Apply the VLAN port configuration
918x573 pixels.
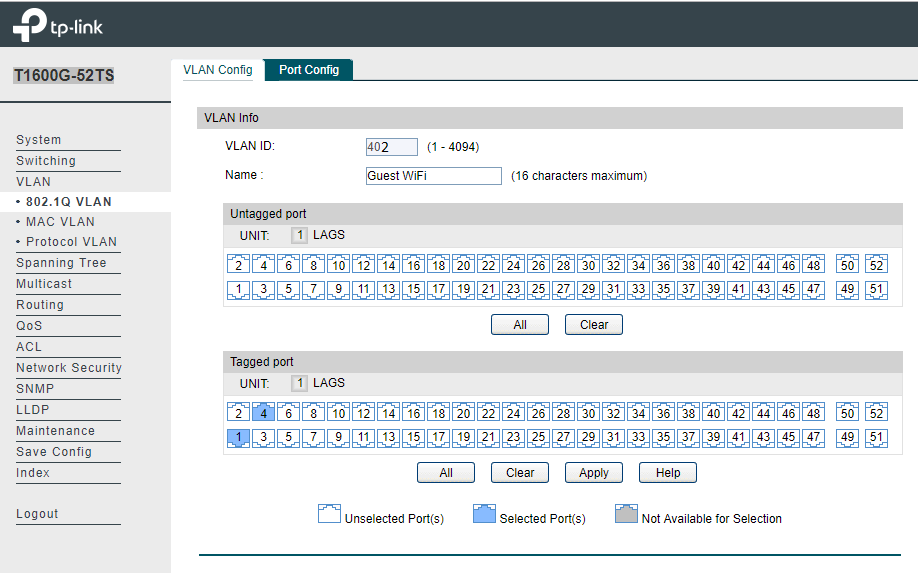click(x=594, y=473)
